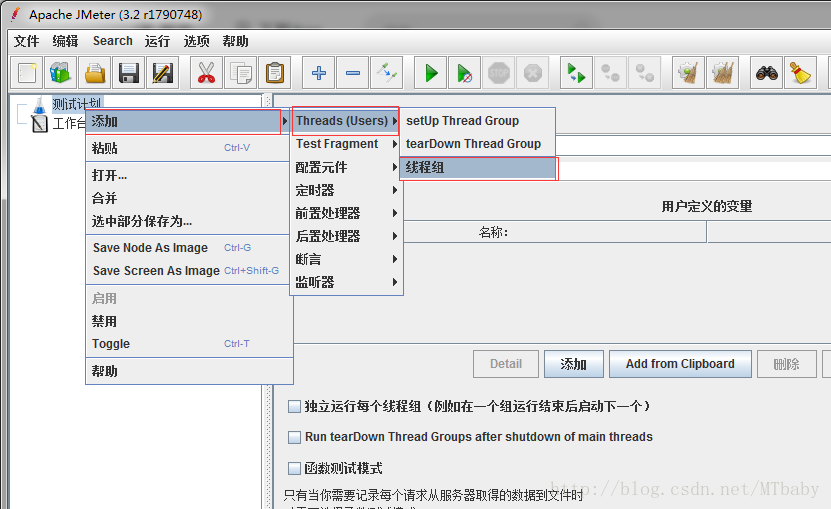Expand all nodes with plus icon

(x=319, y=73)
